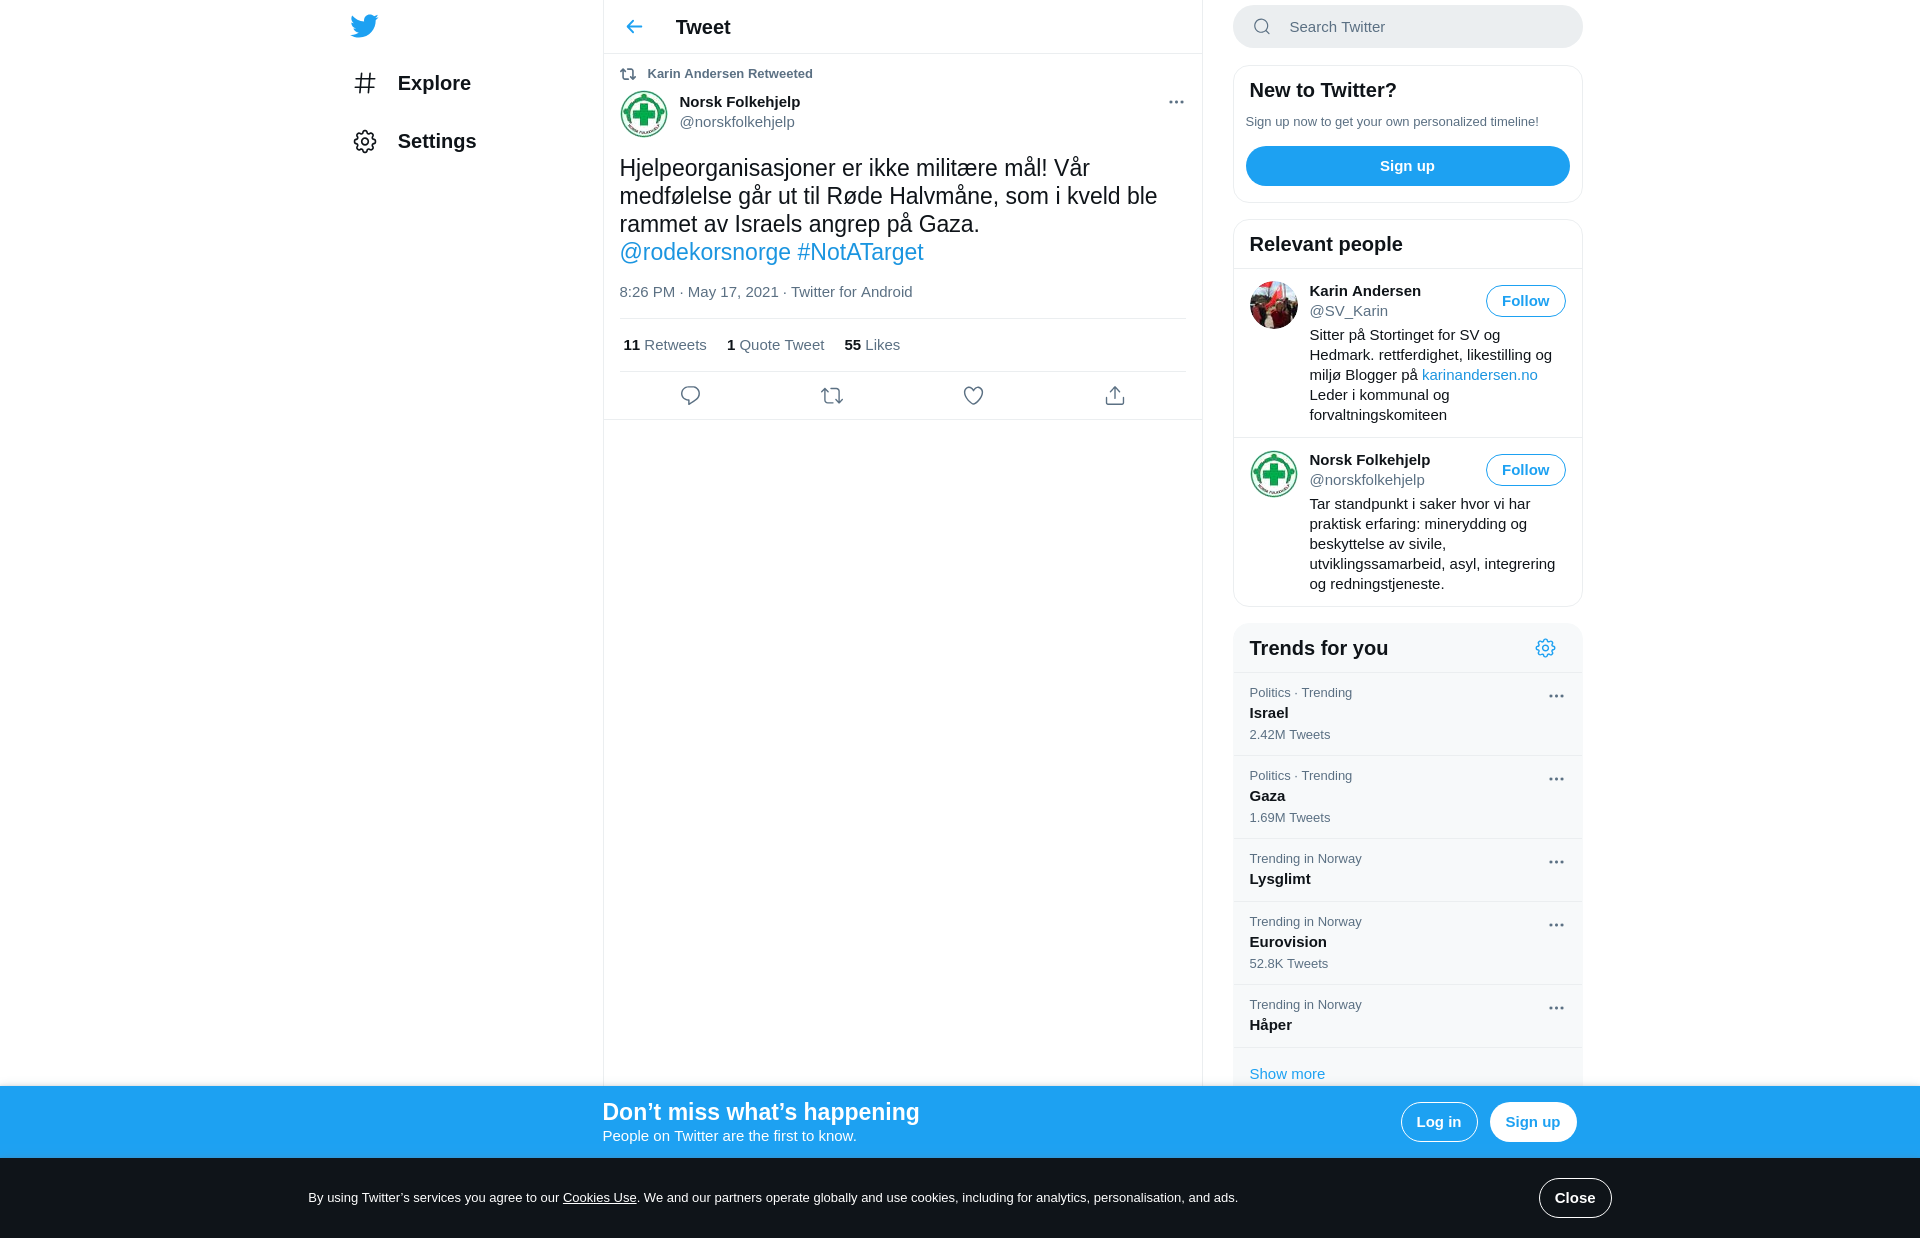The width and height of the screenshot is (1920, 1238).
Task: Open more options for Eurovision trend
Action: pyautogui.click(x=1556, y=925)
